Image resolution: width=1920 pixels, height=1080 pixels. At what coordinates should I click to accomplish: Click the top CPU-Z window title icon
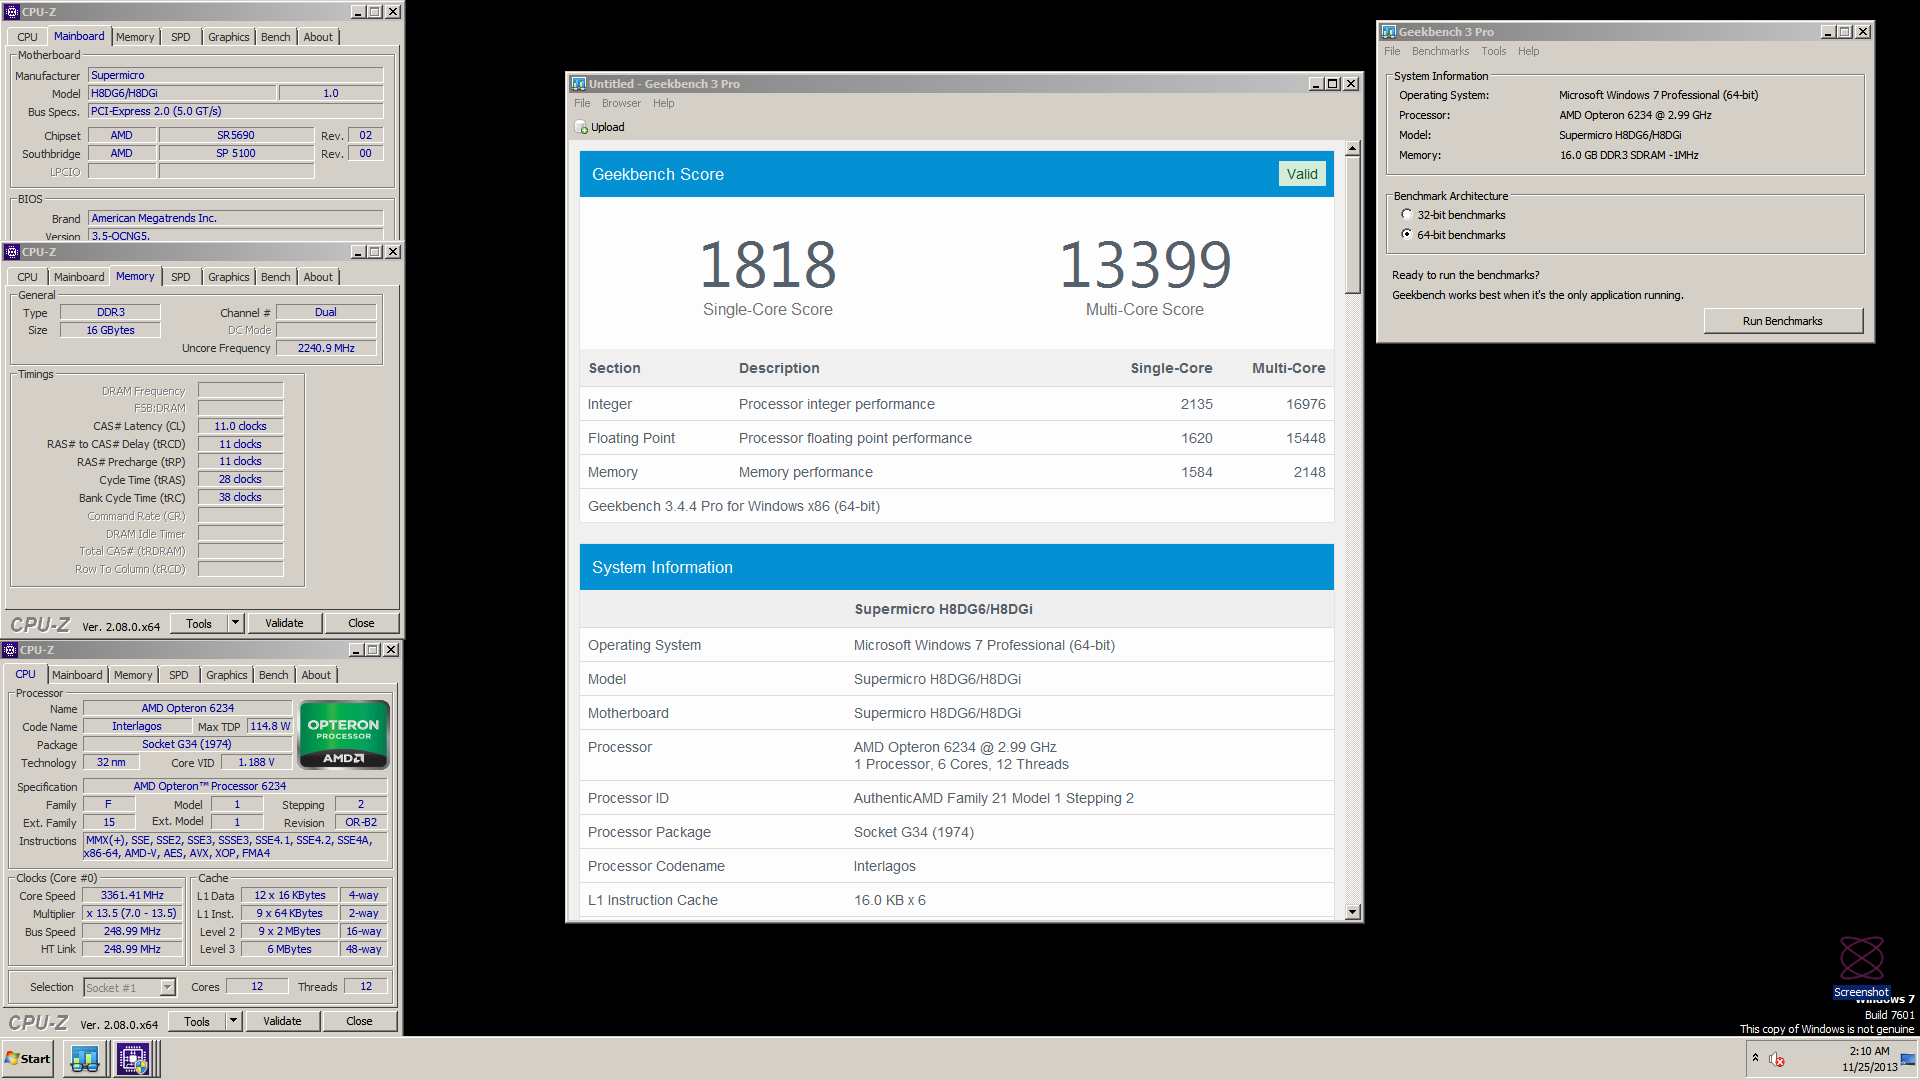pyautogui.click(x=12, y=12)
